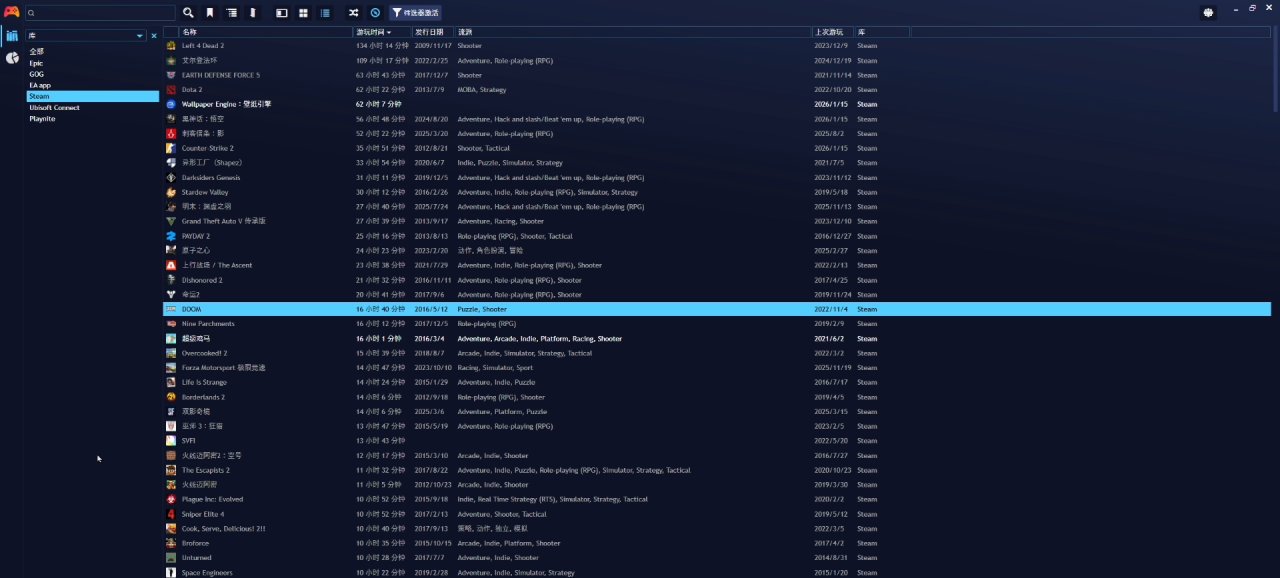
Task: Select the Dishonored 2 row
Action: (x=717, y=280)
